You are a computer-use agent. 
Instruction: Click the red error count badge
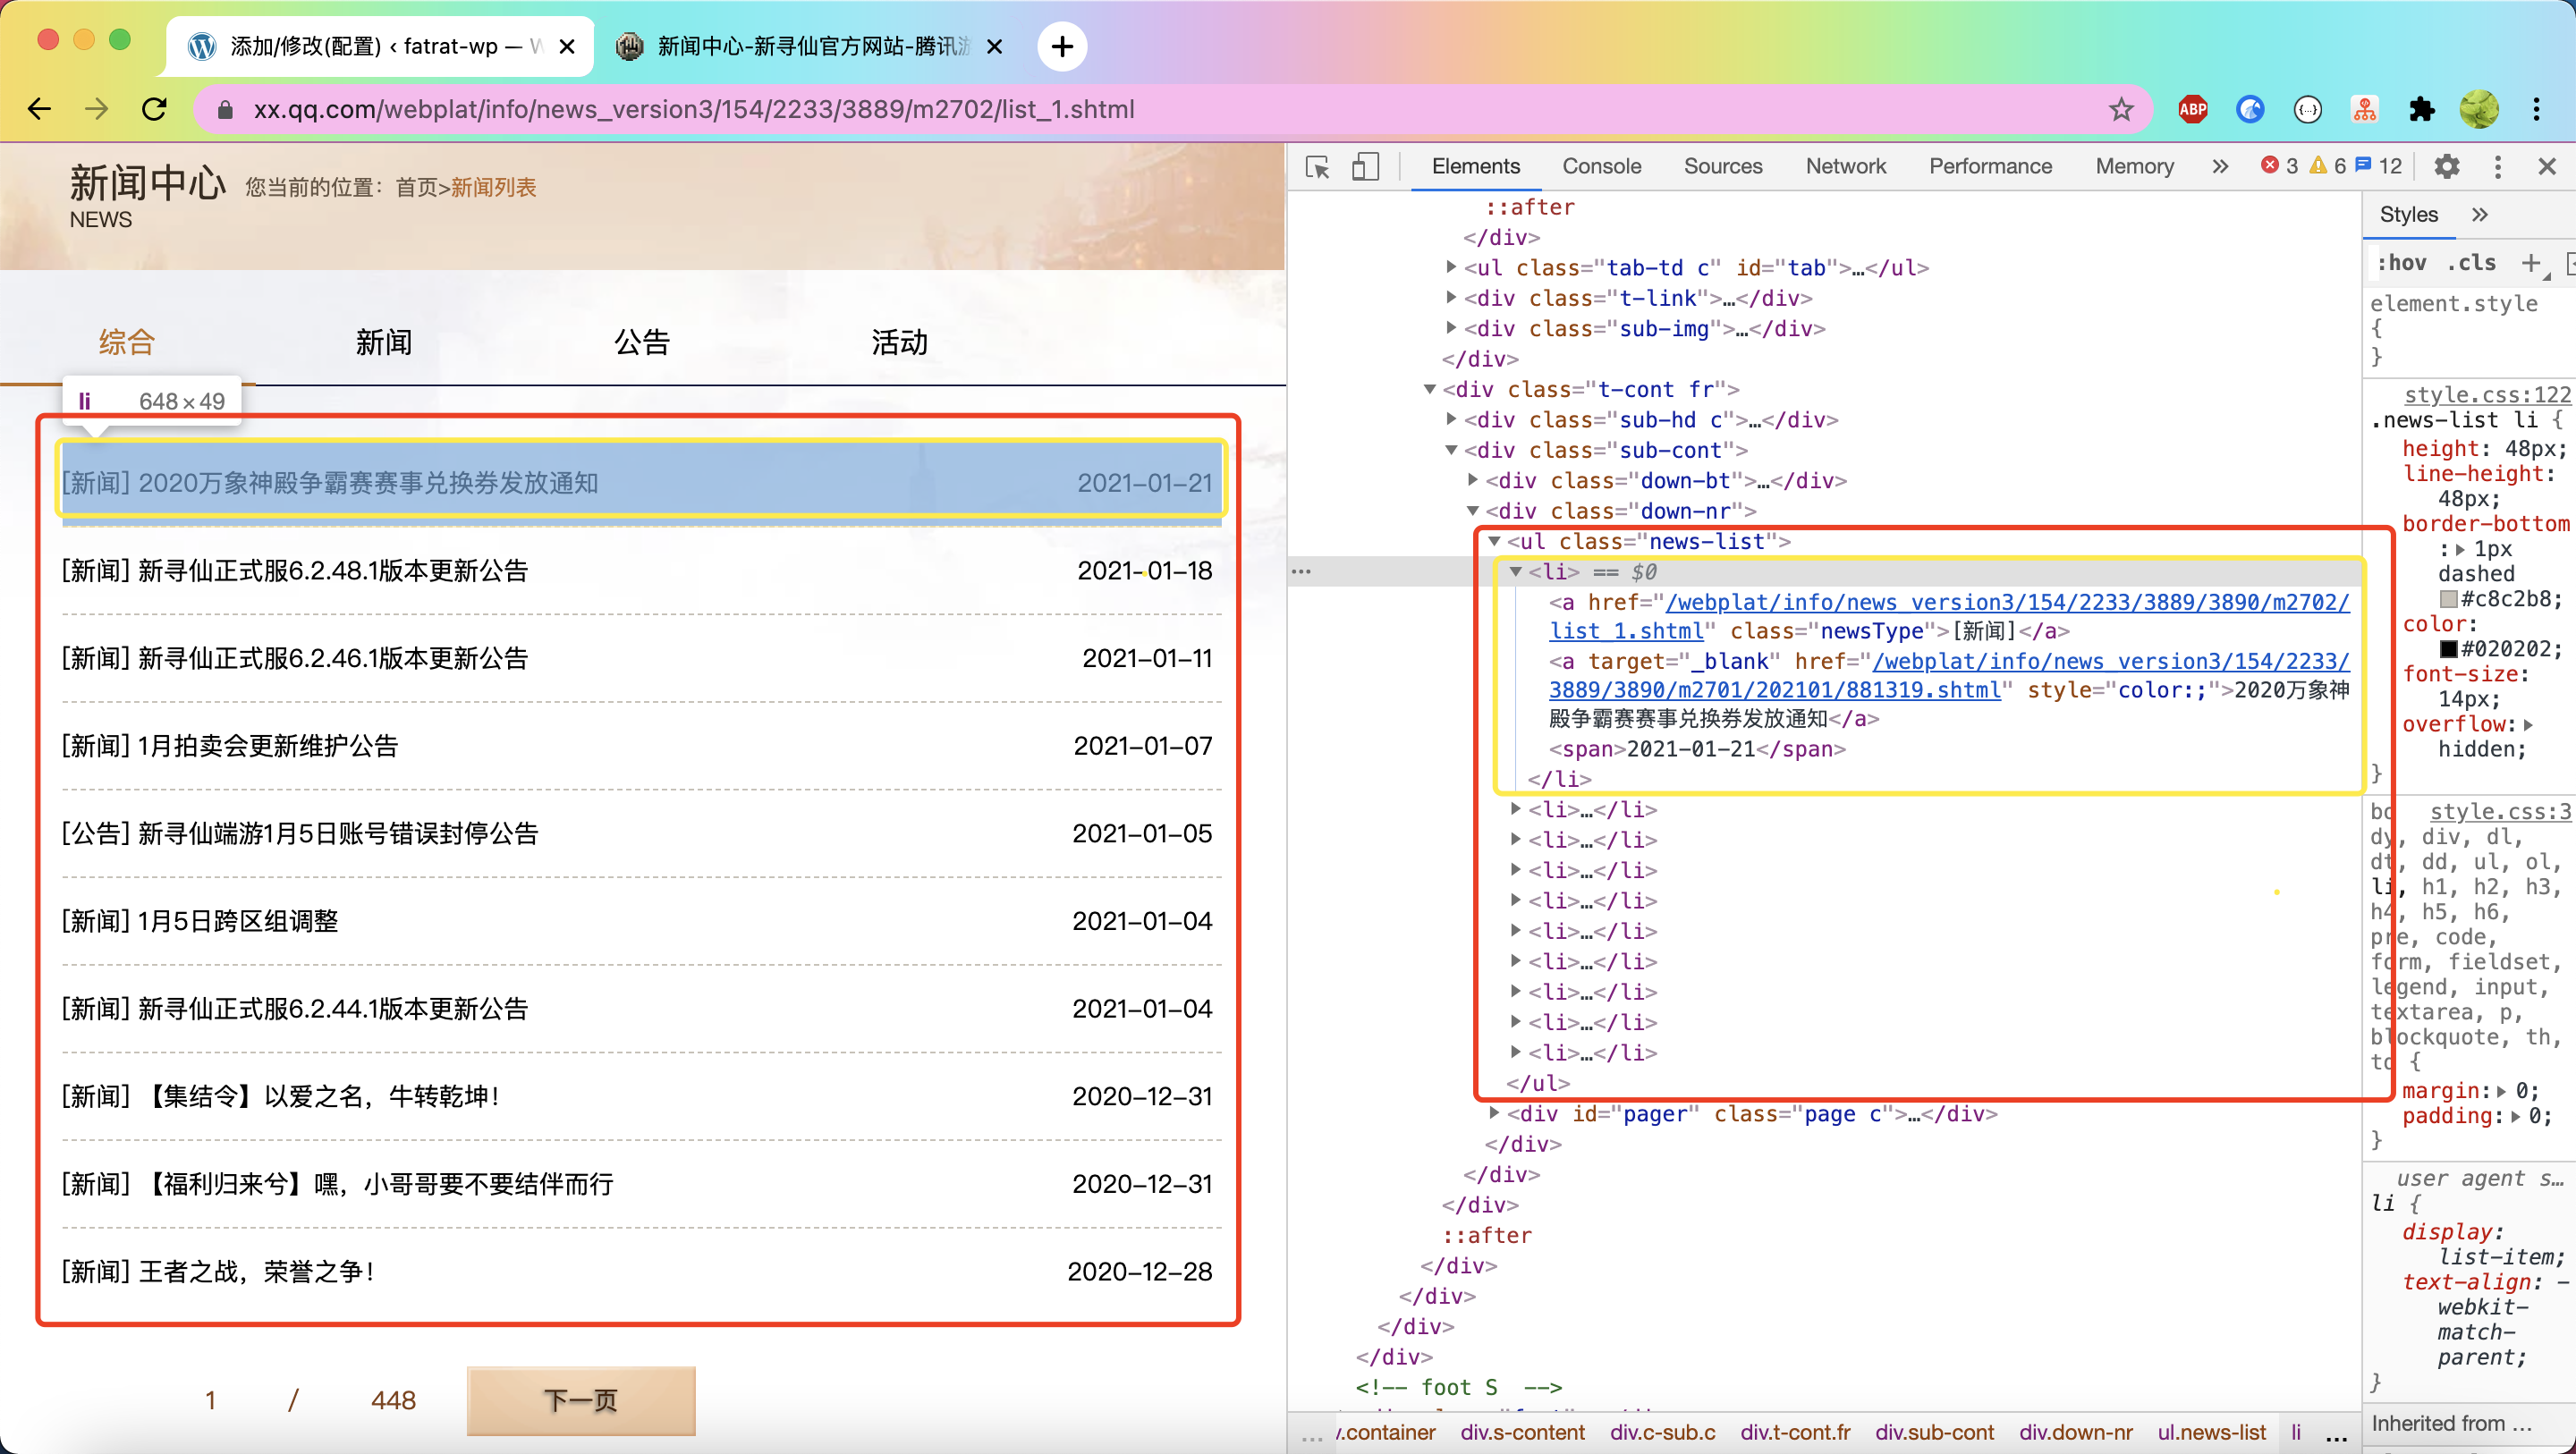coord(2280,166)
